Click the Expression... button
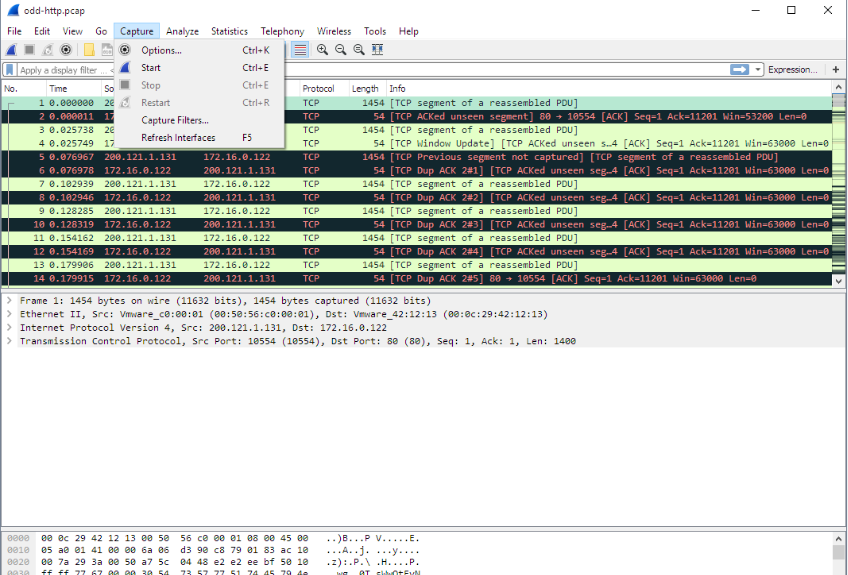848x575 pixels. 792,69
